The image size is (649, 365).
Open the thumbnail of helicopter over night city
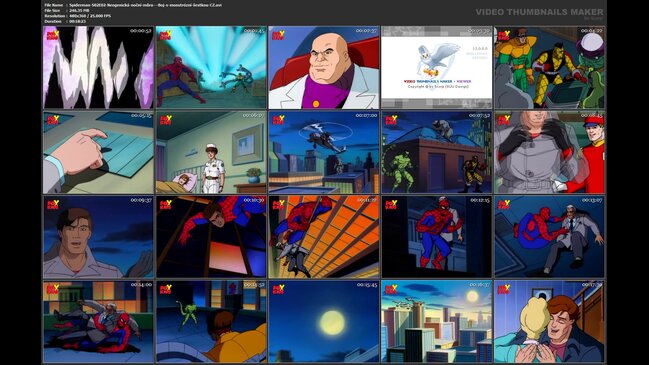(x=324, y=152)
